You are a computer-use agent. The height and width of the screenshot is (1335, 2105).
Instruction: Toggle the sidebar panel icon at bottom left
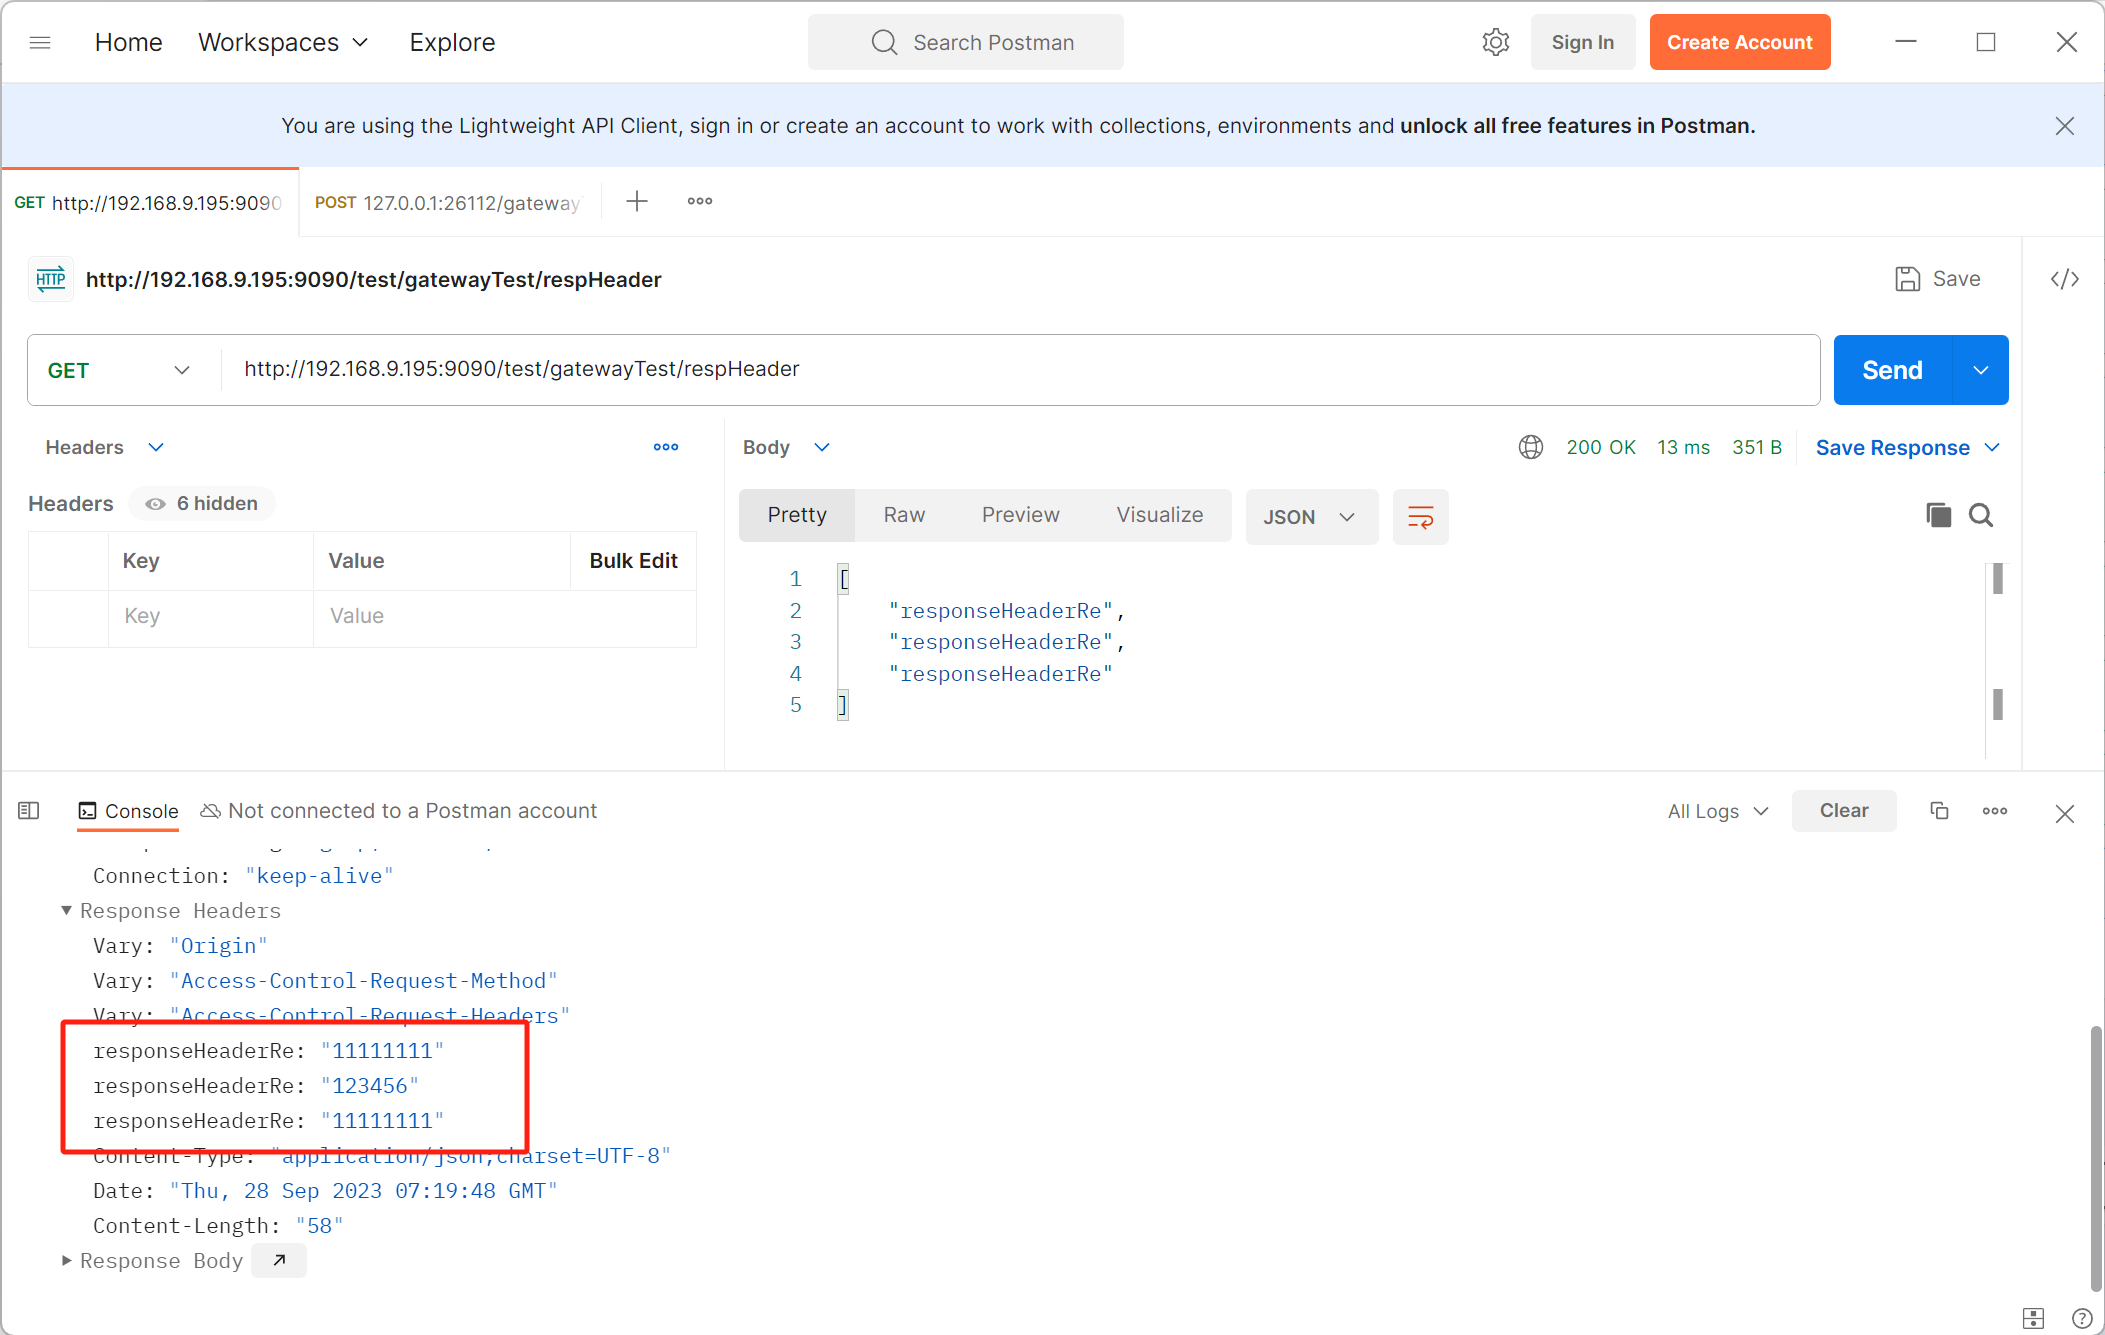[29, 811]
